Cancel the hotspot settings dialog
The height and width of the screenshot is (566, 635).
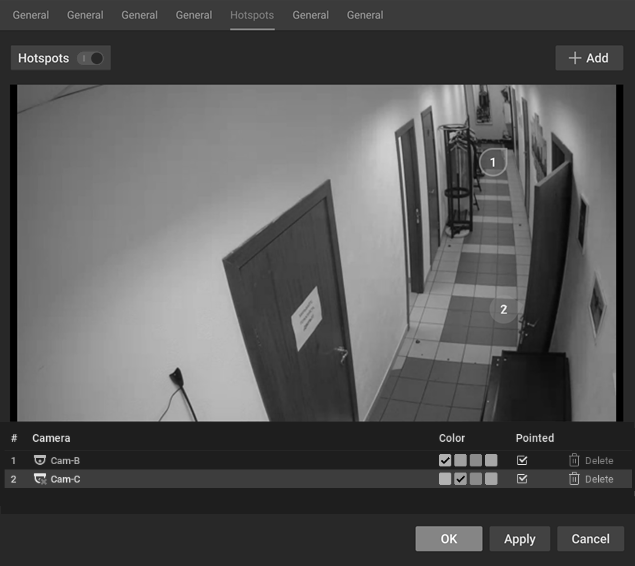pyautogui.click(x=590, y=539)
